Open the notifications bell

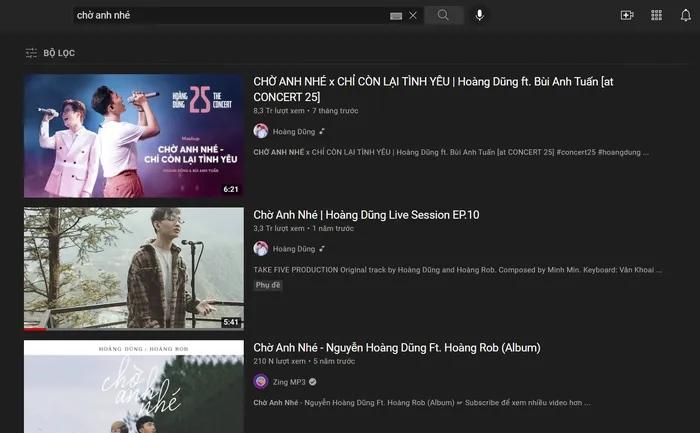[x=686, y=16]
